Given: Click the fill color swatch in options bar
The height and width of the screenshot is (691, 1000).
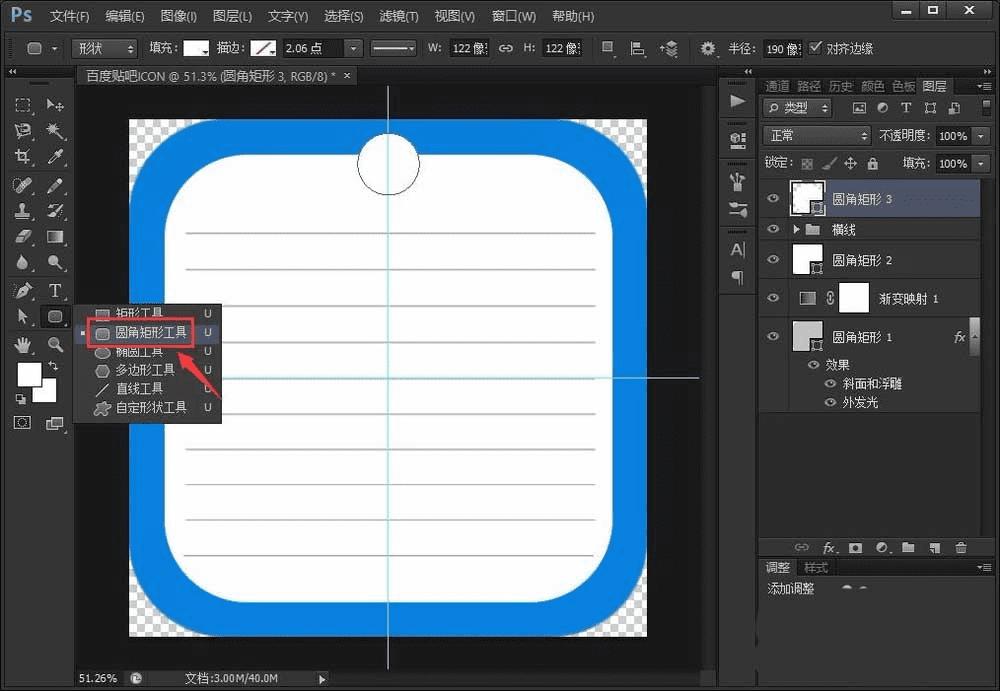Looking at the screenshot, I should click(196, 49).
